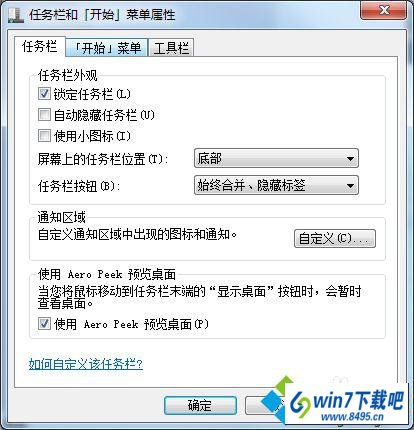Click the www.8495.cn watermark URL

[352, 416]
